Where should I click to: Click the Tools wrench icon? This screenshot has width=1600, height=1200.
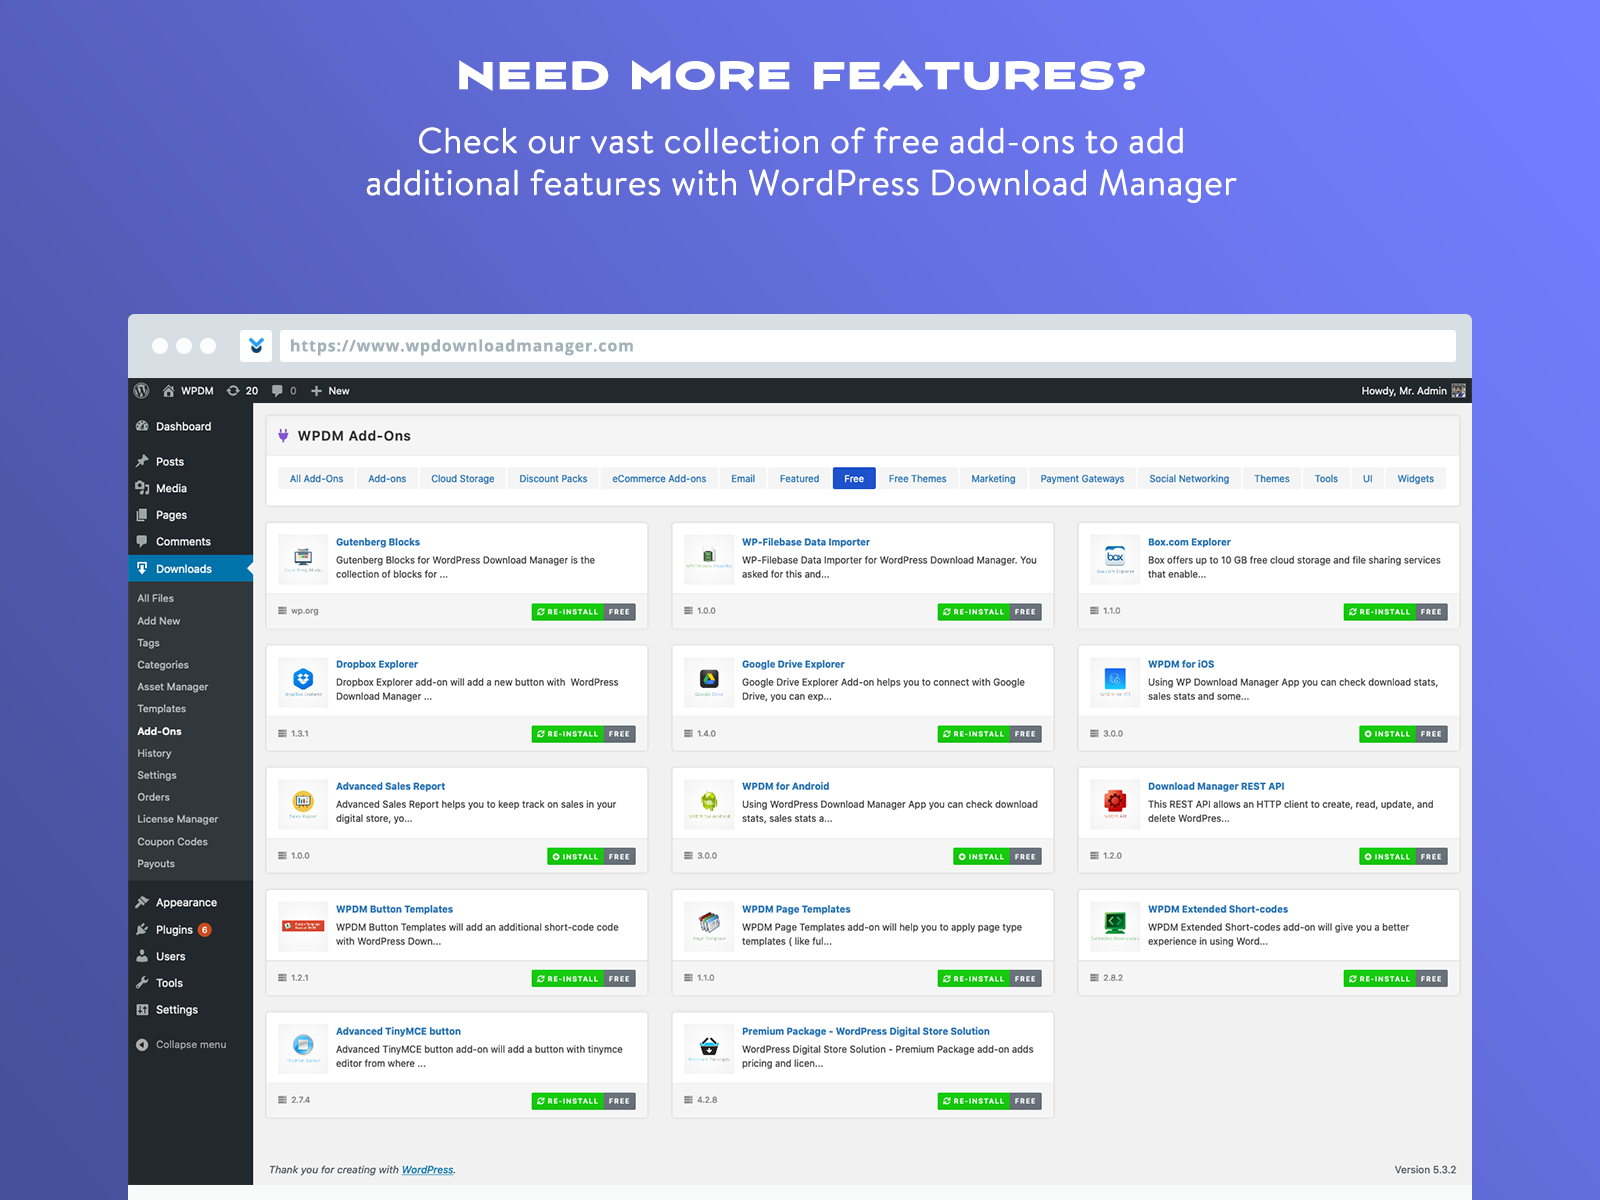[x=142, y=983]
